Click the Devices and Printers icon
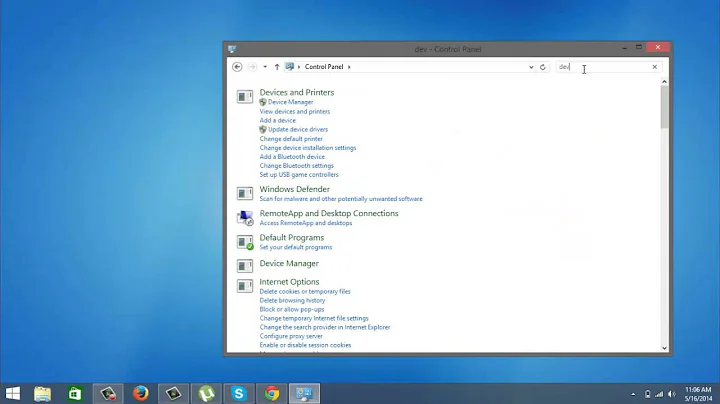This screenshot has height=404, width=720. pyautogui.click(x=245, y=96)
